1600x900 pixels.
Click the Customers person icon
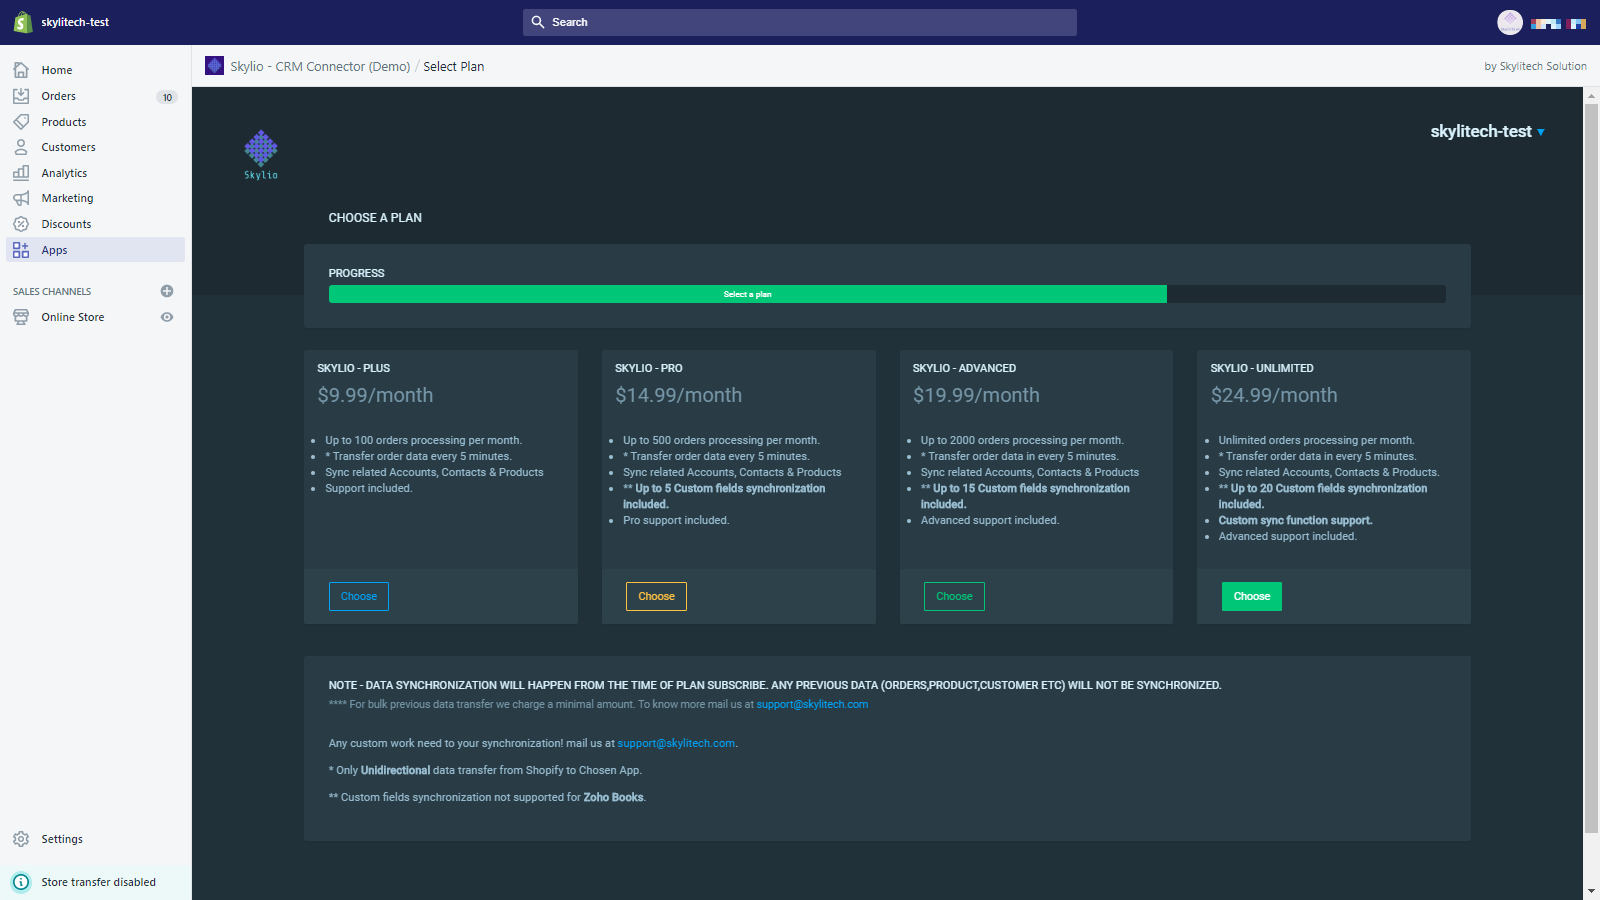[x=21, y=147]
